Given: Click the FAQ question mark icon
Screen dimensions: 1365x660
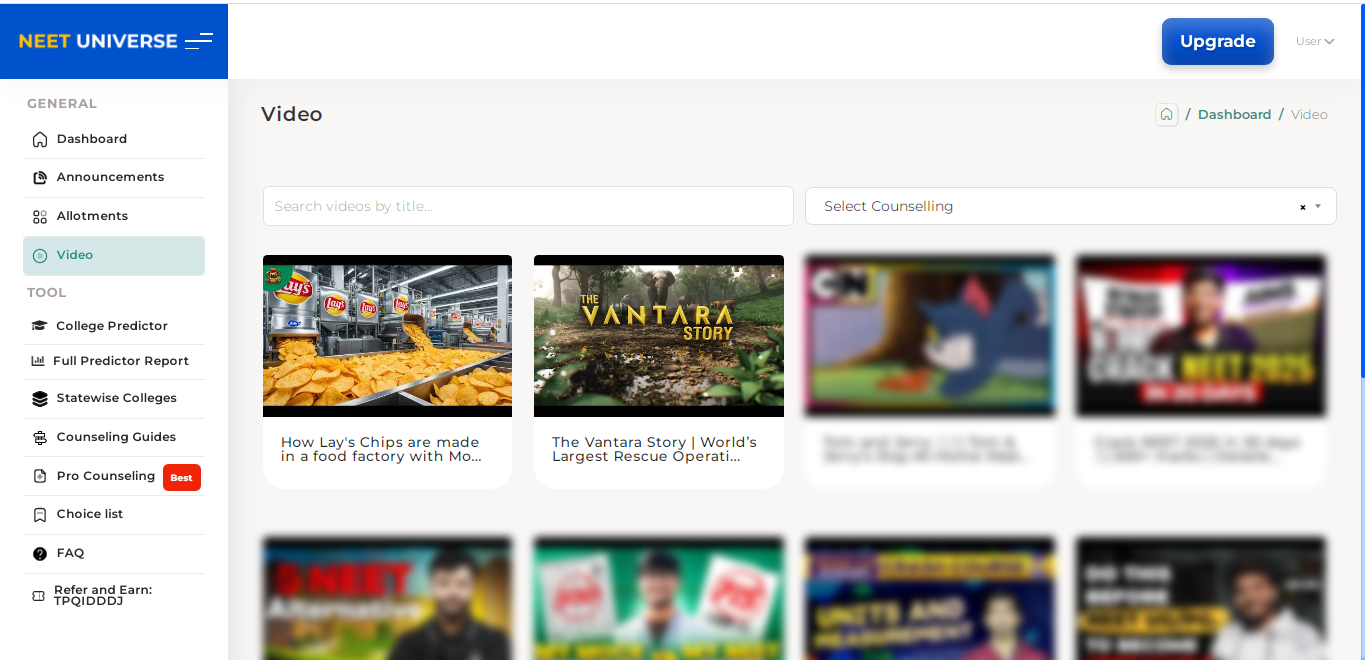Looking at the screenshot, I should coord(40,553).
